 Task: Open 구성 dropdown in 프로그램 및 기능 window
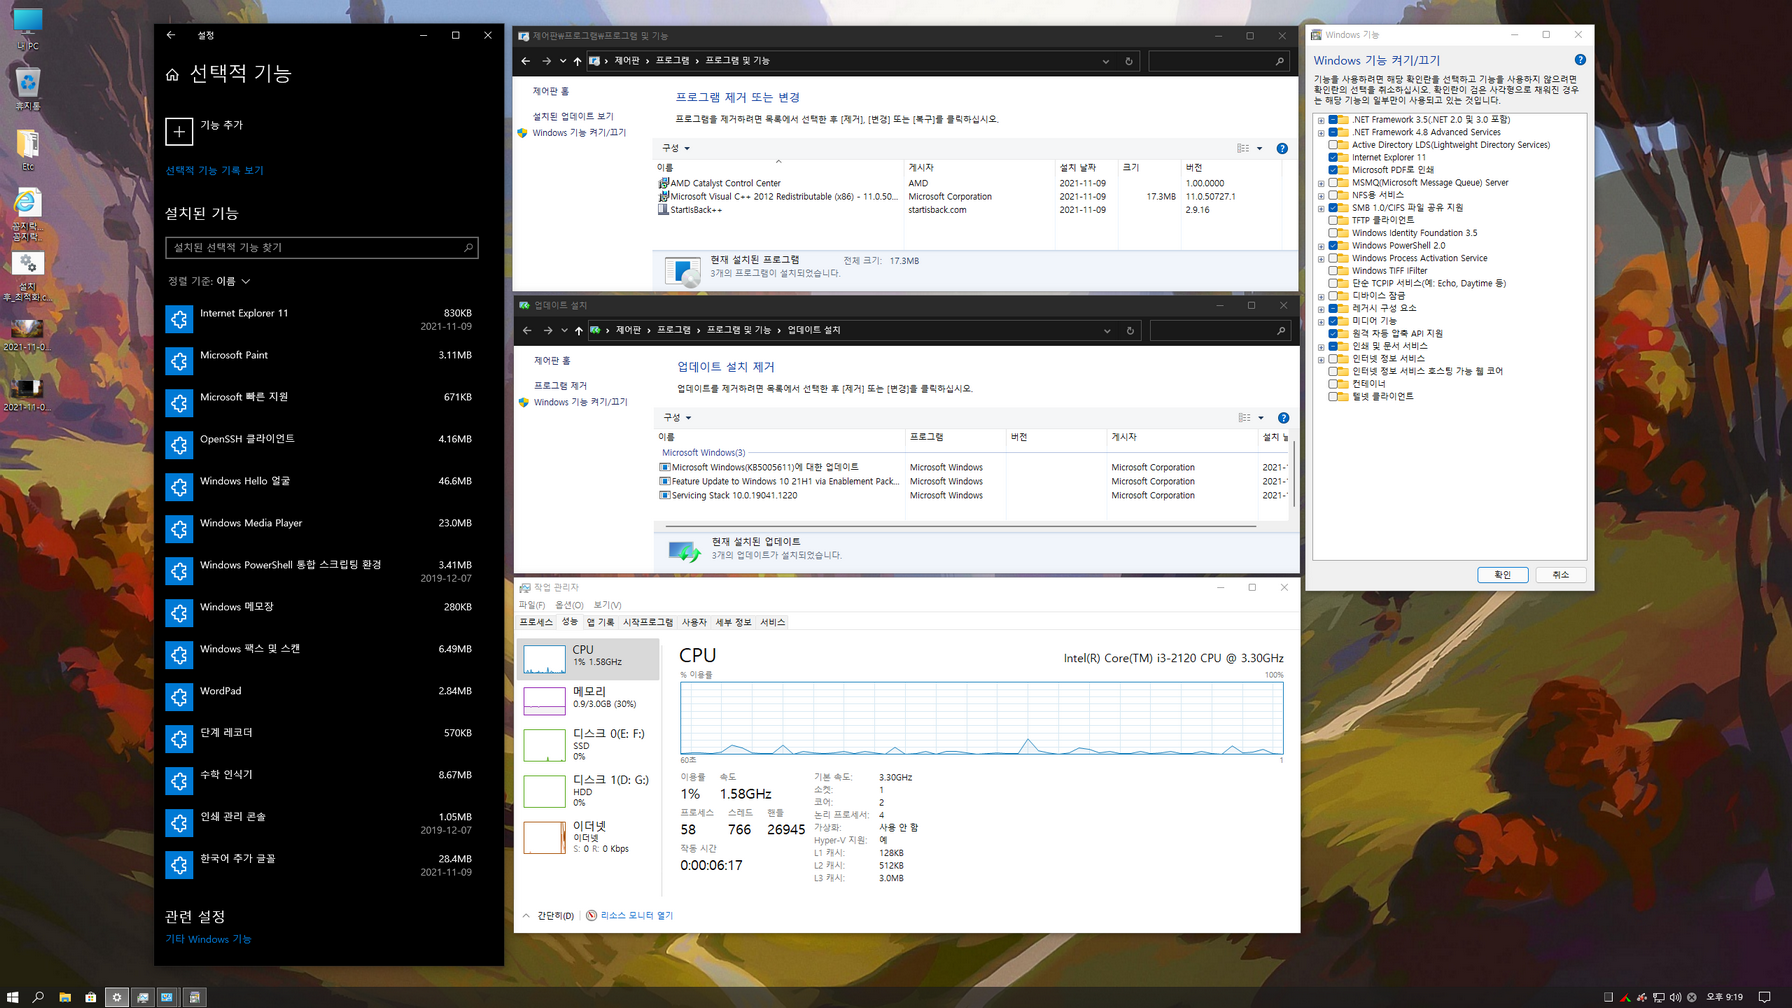675,148
